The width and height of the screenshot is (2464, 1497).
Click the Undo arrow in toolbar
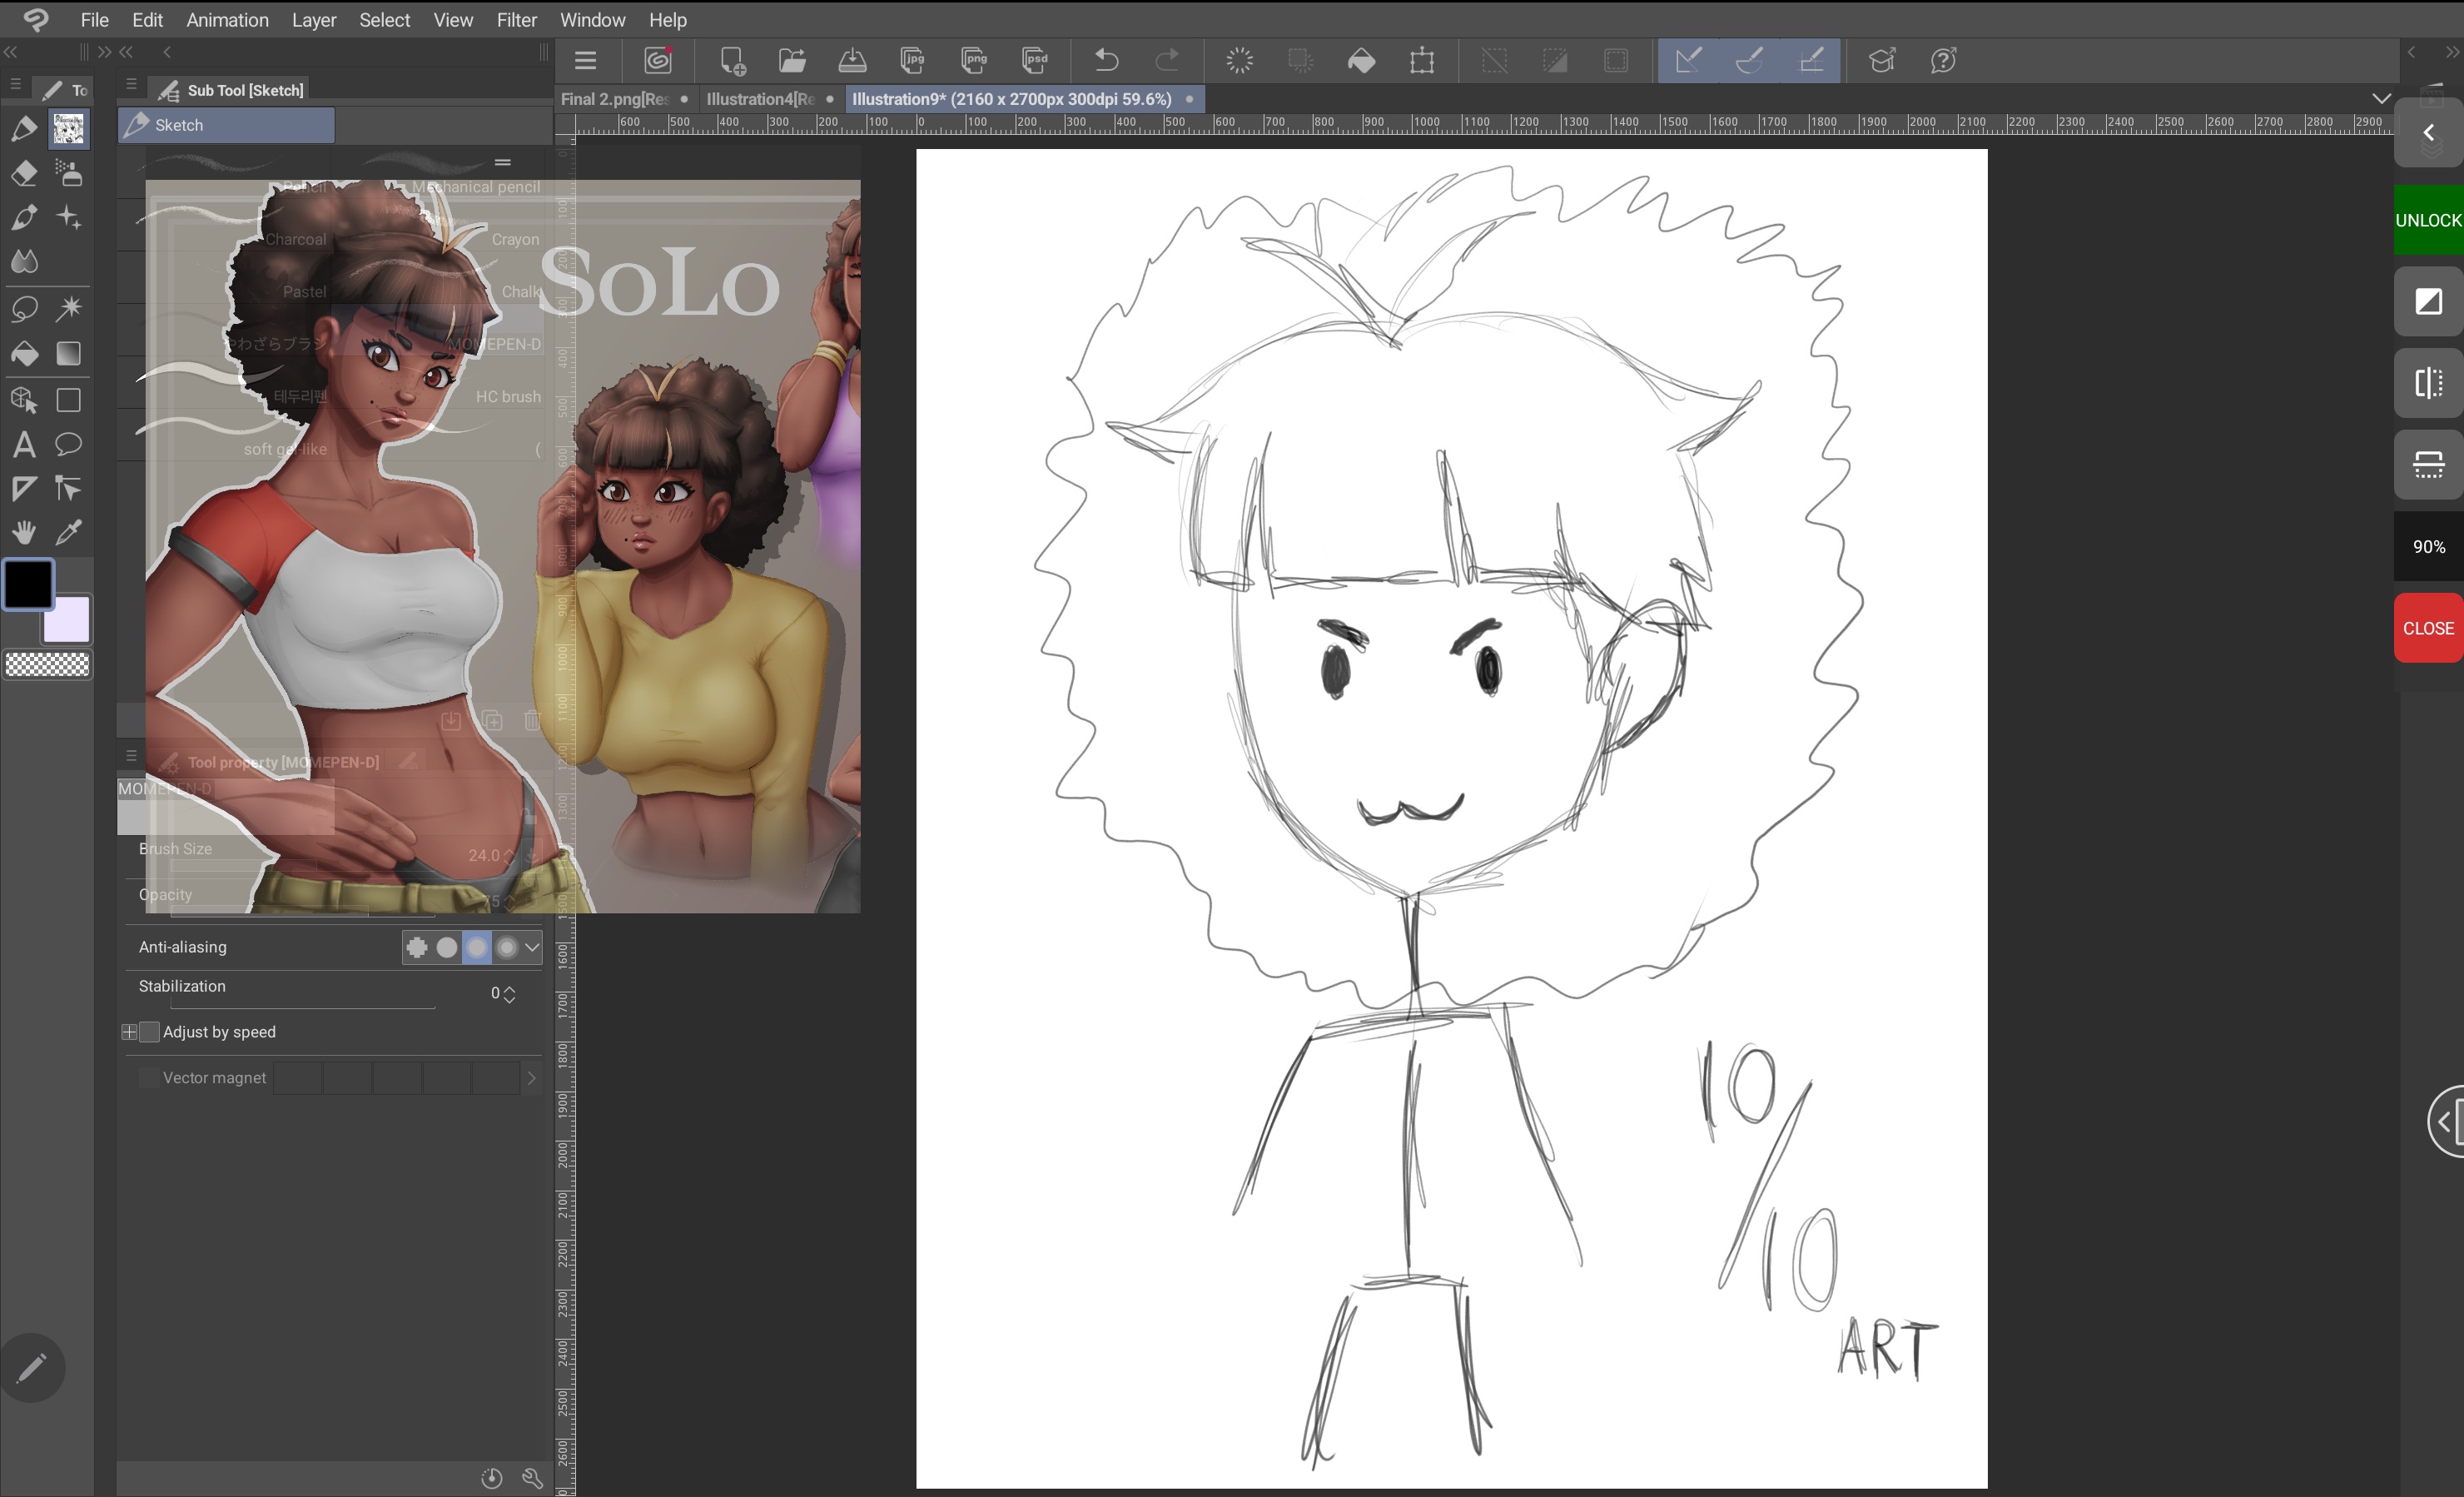pos(1106,60)
